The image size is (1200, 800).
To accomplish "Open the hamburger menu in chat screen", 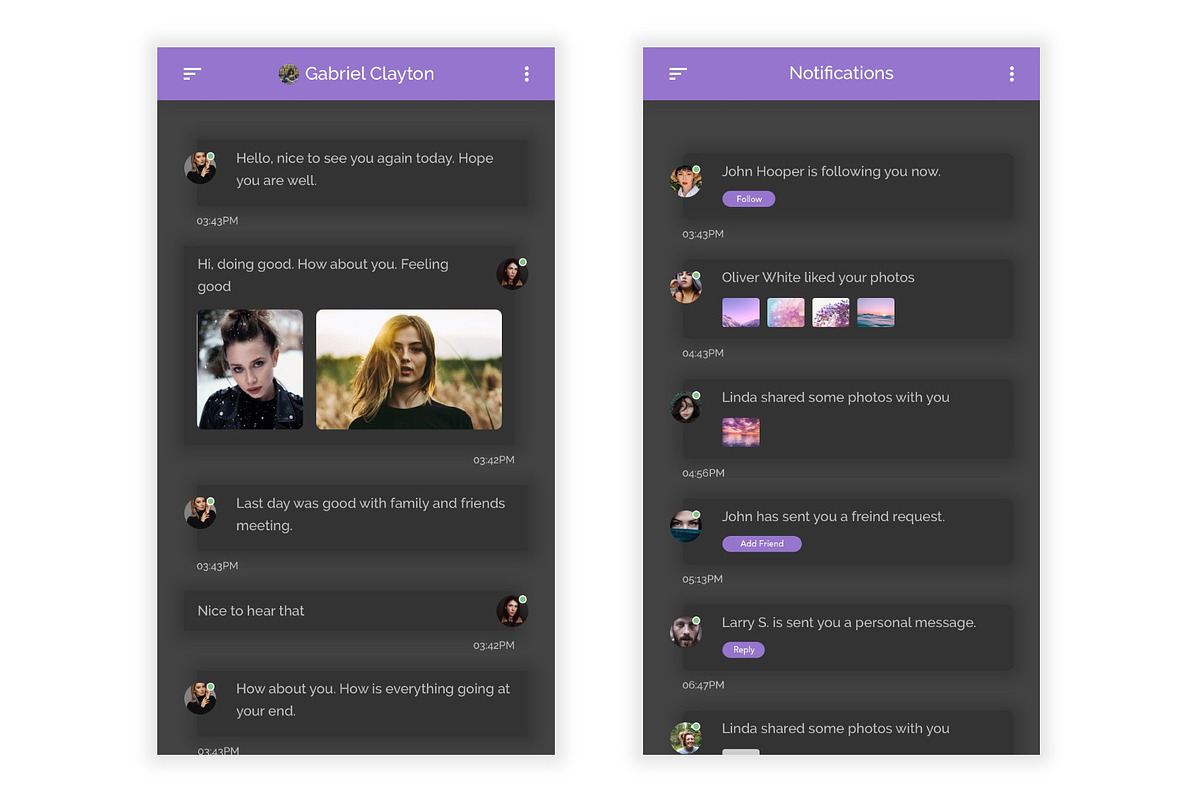I will point(192,73).
